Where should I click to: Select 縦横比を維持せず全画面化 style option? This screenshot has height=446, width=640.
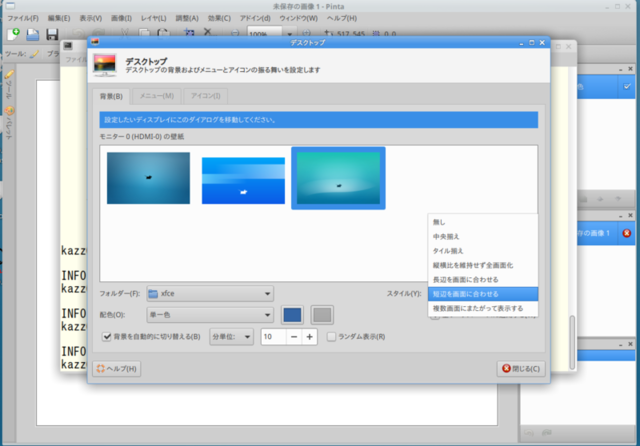point(483,265)
